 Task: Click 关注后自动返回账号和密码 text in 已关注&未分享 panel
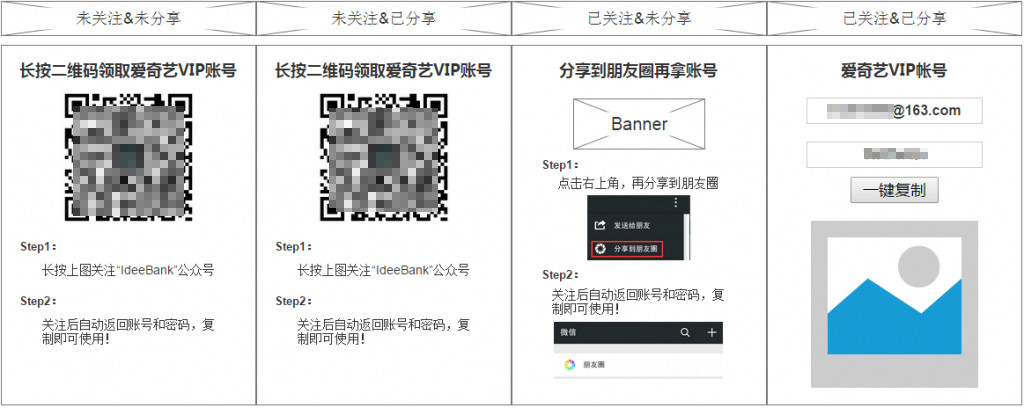[x=638, y=301]
